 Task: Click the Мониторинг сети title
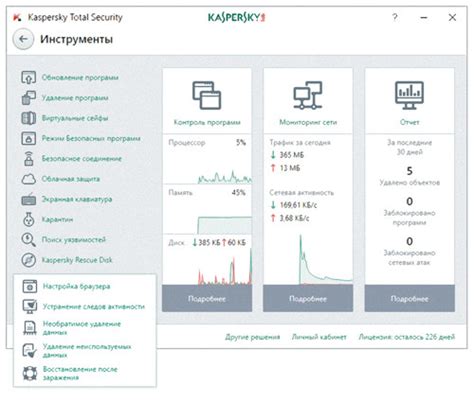[x=308, y=122]
